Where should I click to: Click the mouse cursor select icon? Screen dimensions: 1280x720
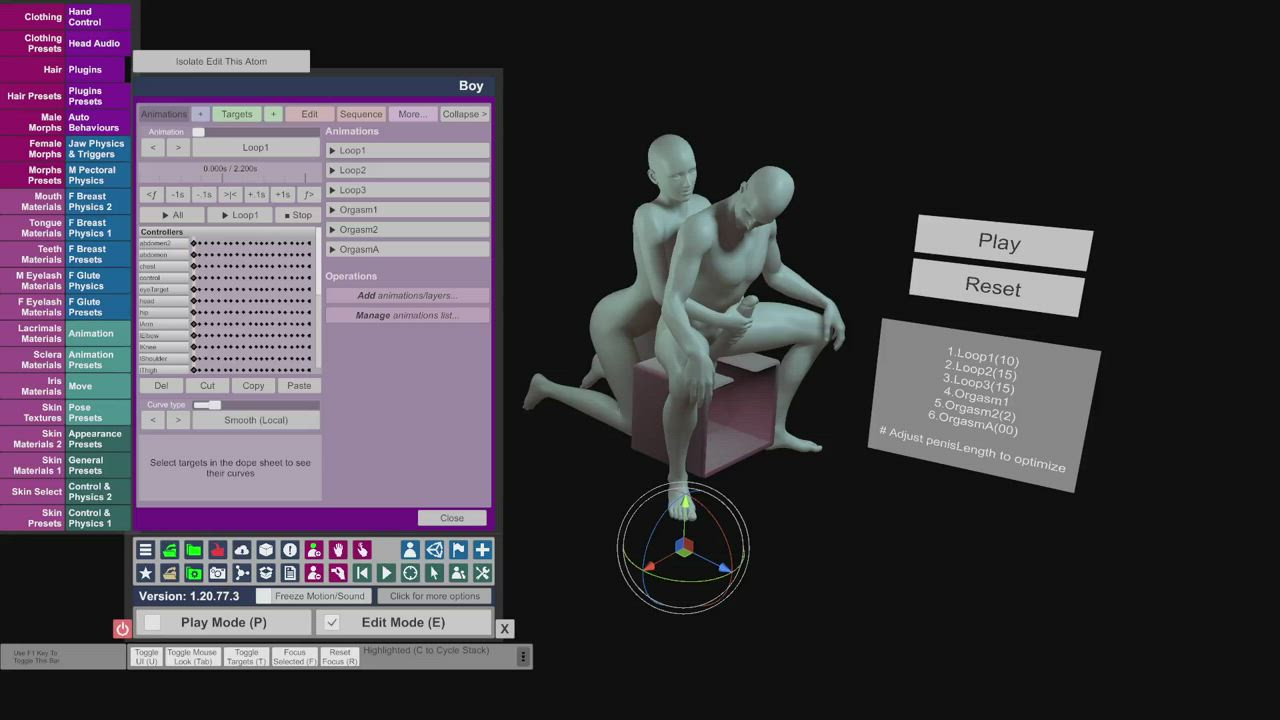point(434,573)
